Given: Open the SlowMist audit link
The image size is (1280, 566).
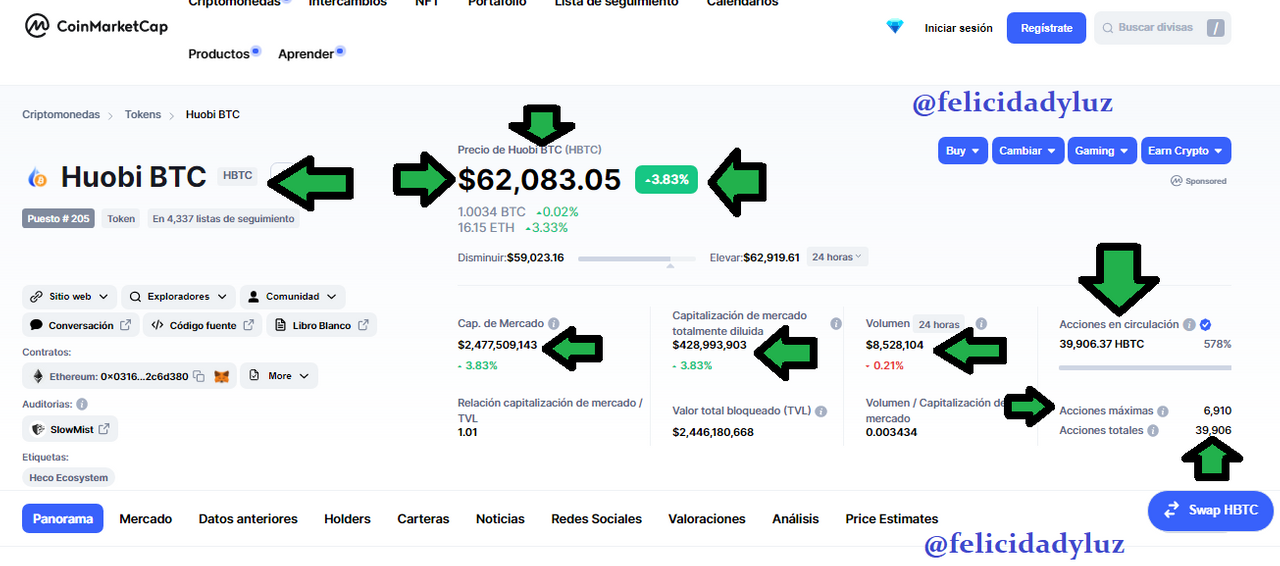Looking at the screenshot, I should [70, 430].
